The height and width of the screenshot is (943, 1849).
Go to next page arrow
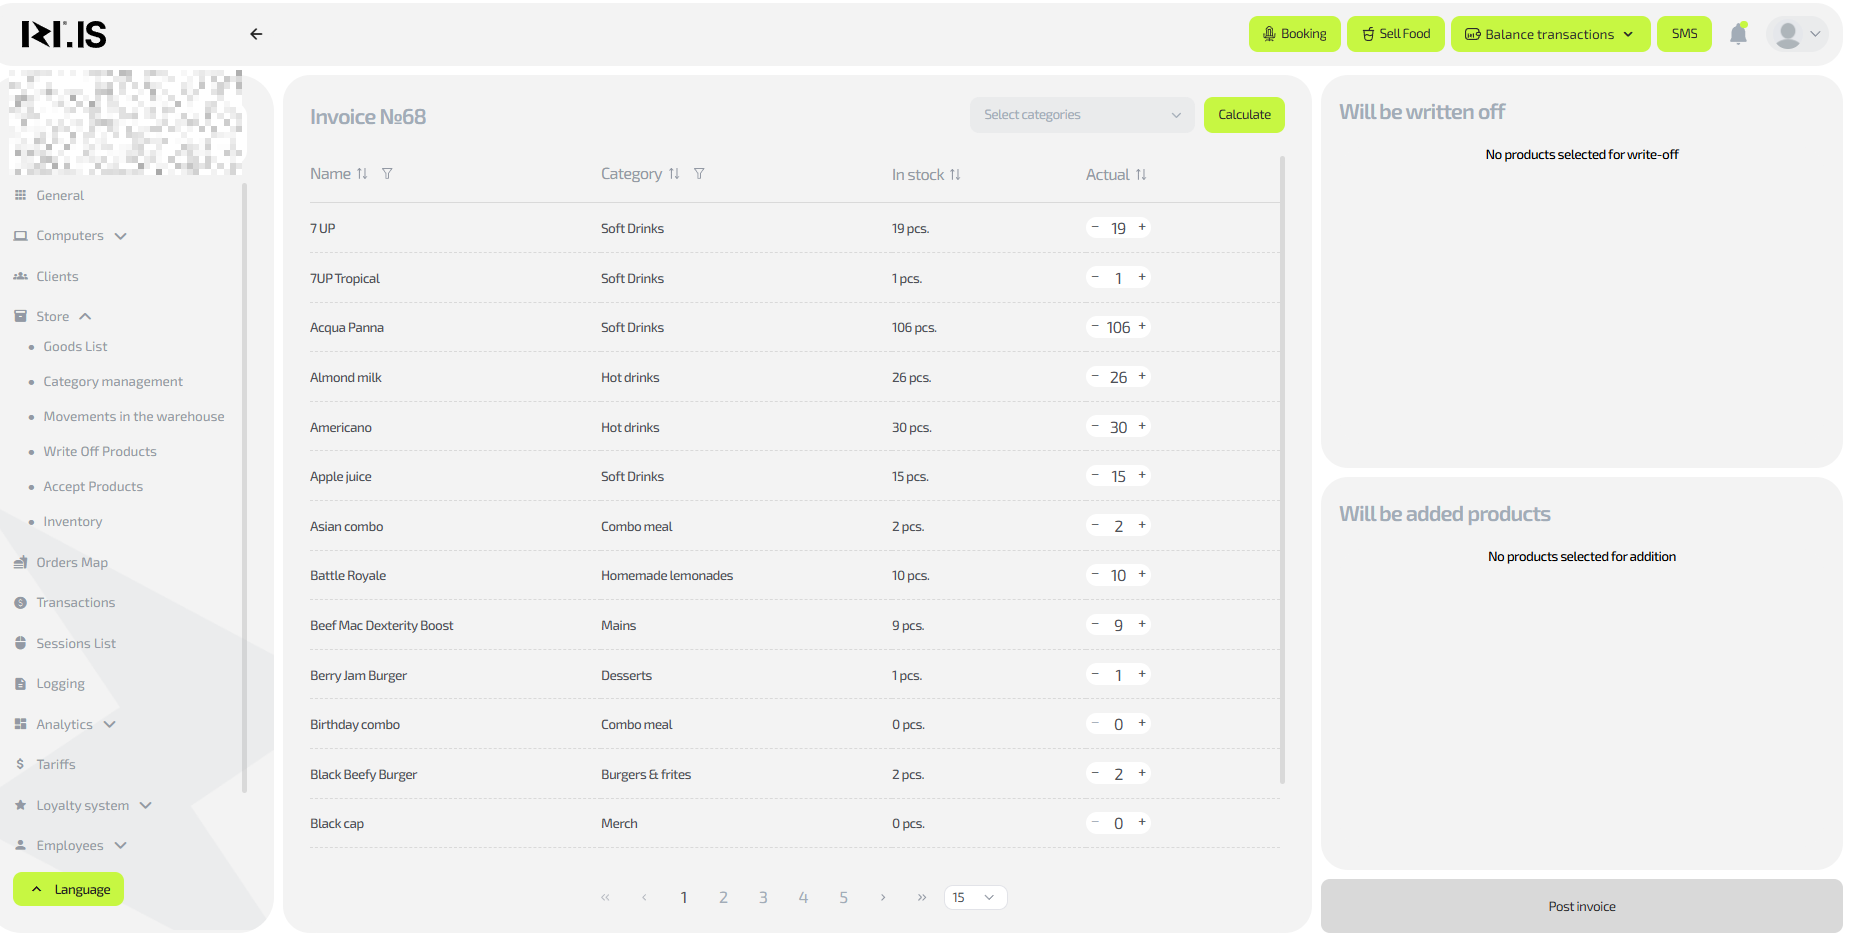point(883,898)
